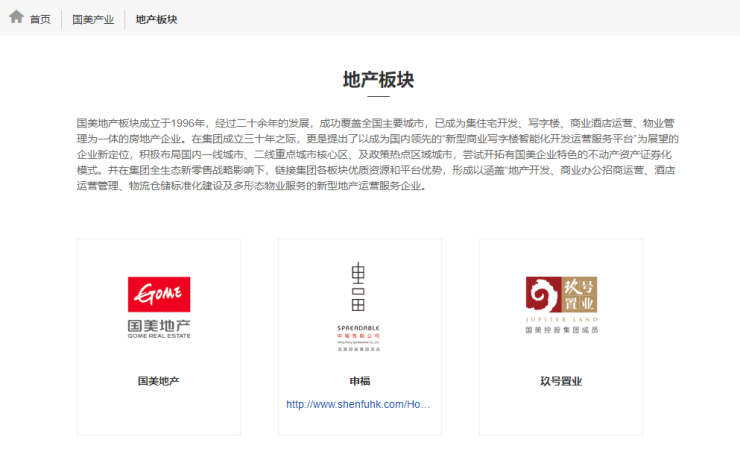This screenshot has width=740, height=472.
Task: Click the 申福 vertical character logo mark
Action: click(x=359, y=288)
